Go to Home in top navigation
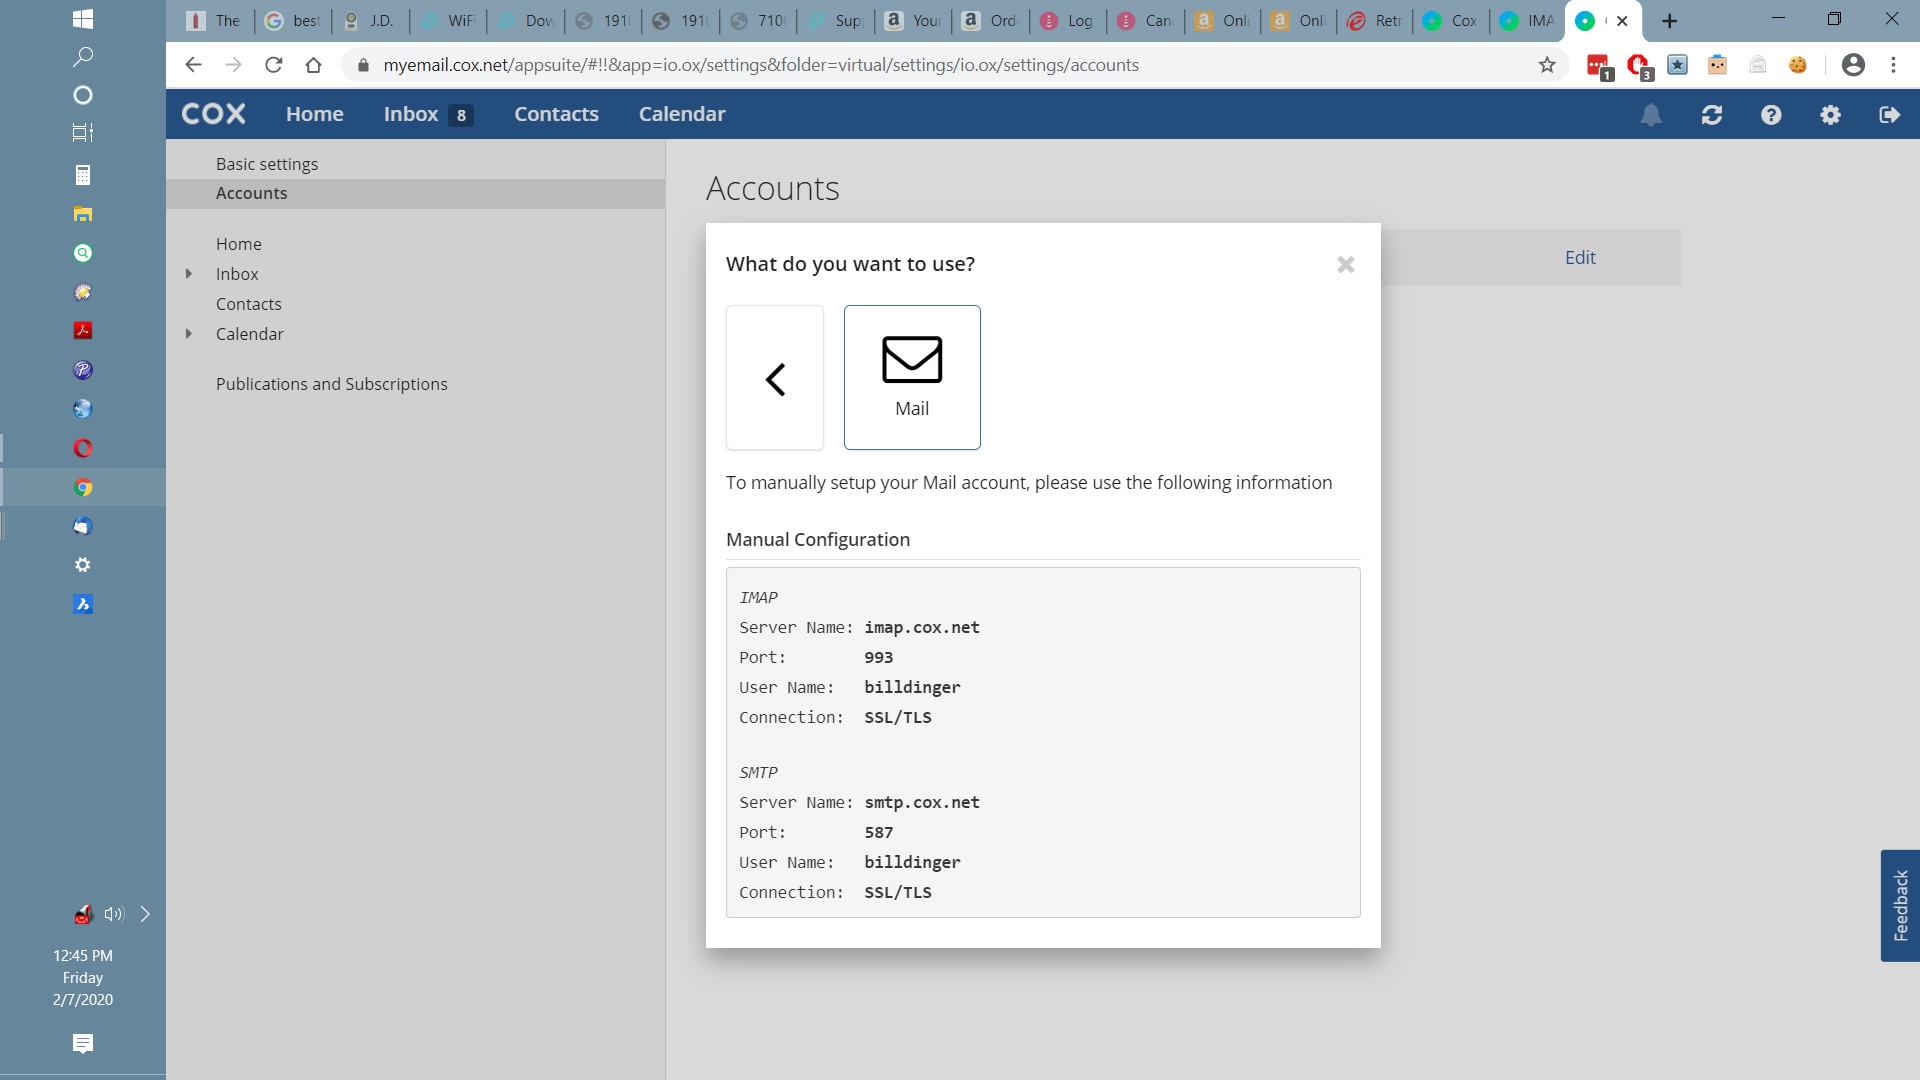The width and height of the screenshot is (1920, 1080). click(x=315, y=114)
